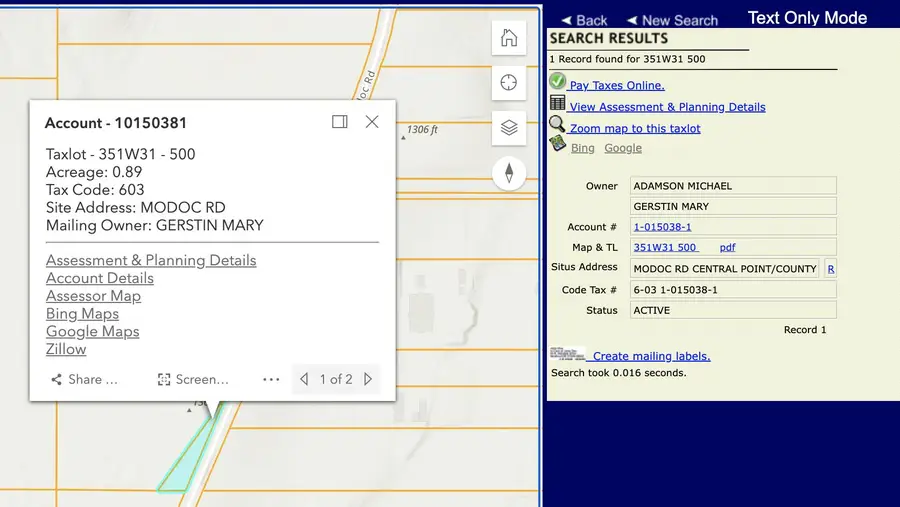900x507 pixels.
Task: Open Bing link in search results
Action: coord(583,148)
